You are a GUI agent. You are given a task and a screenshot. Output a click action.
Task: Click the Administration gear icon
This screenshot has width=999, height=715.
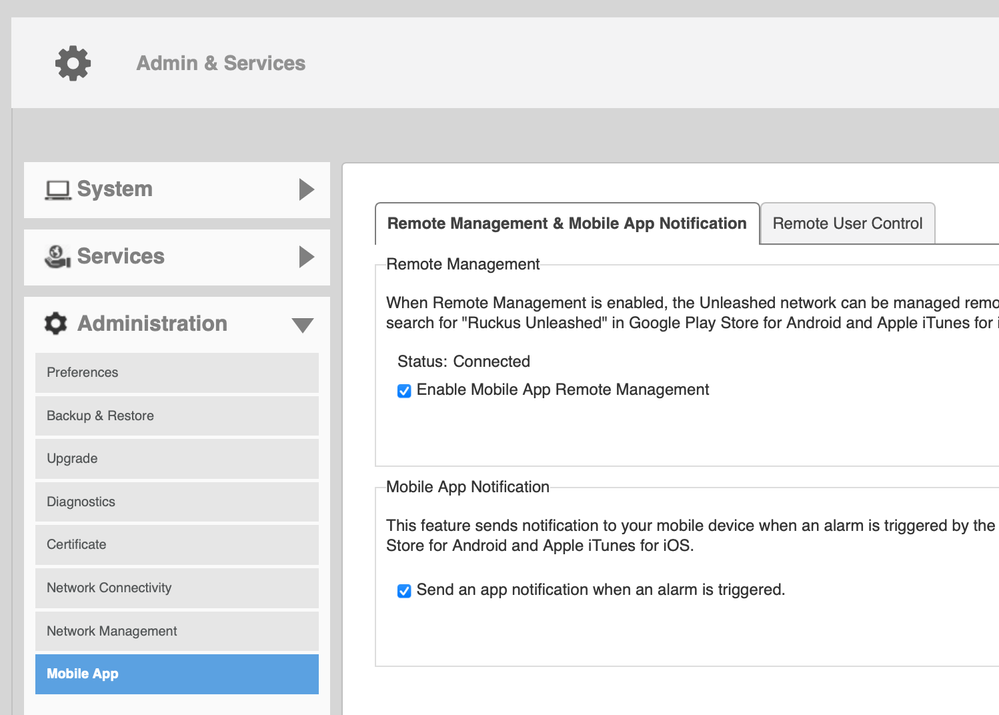[56, 324]
